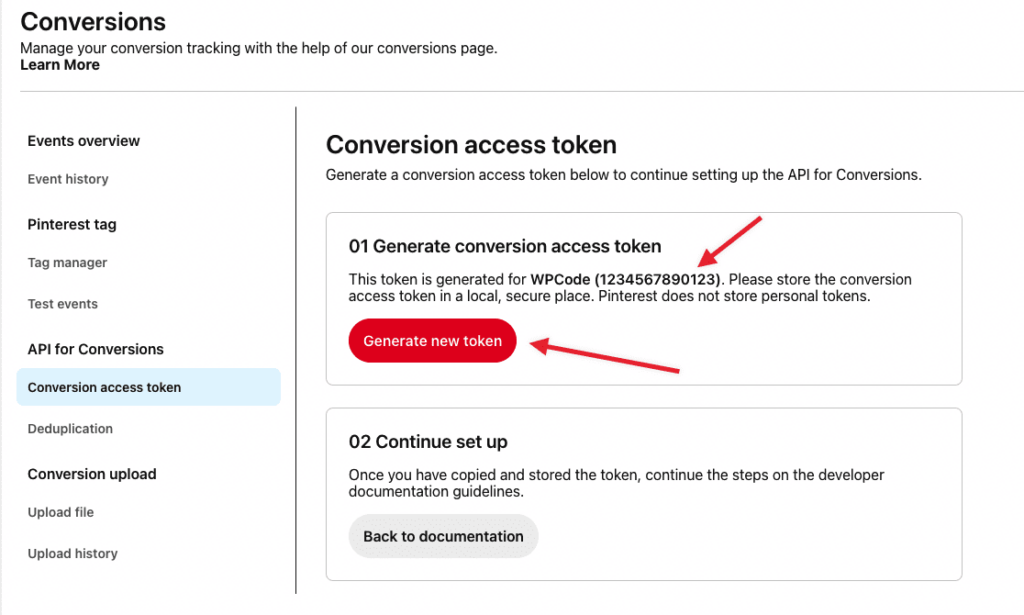Click the Conversions page heading
This screenshot has width=1024, height=615.
[93, 22]
